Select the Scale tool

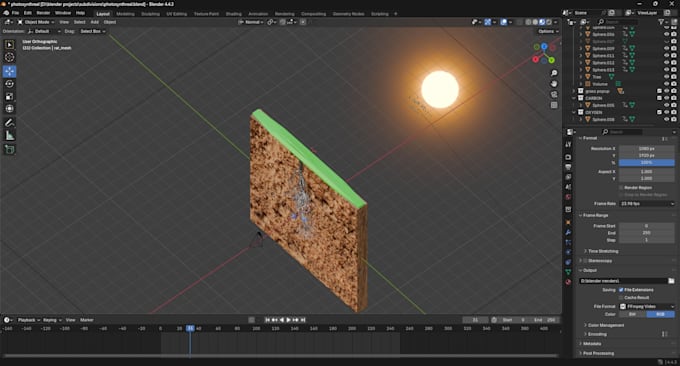click(10, 96)
